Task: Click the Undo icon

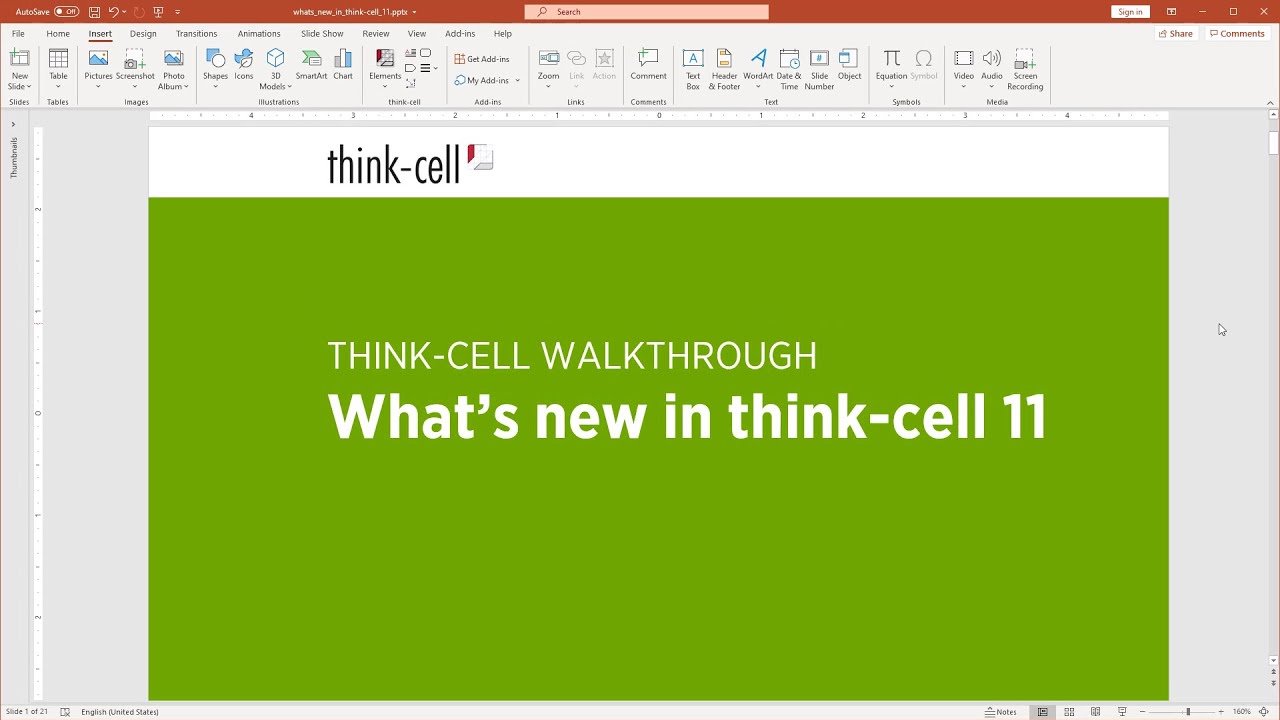Action: click(113, 12)
